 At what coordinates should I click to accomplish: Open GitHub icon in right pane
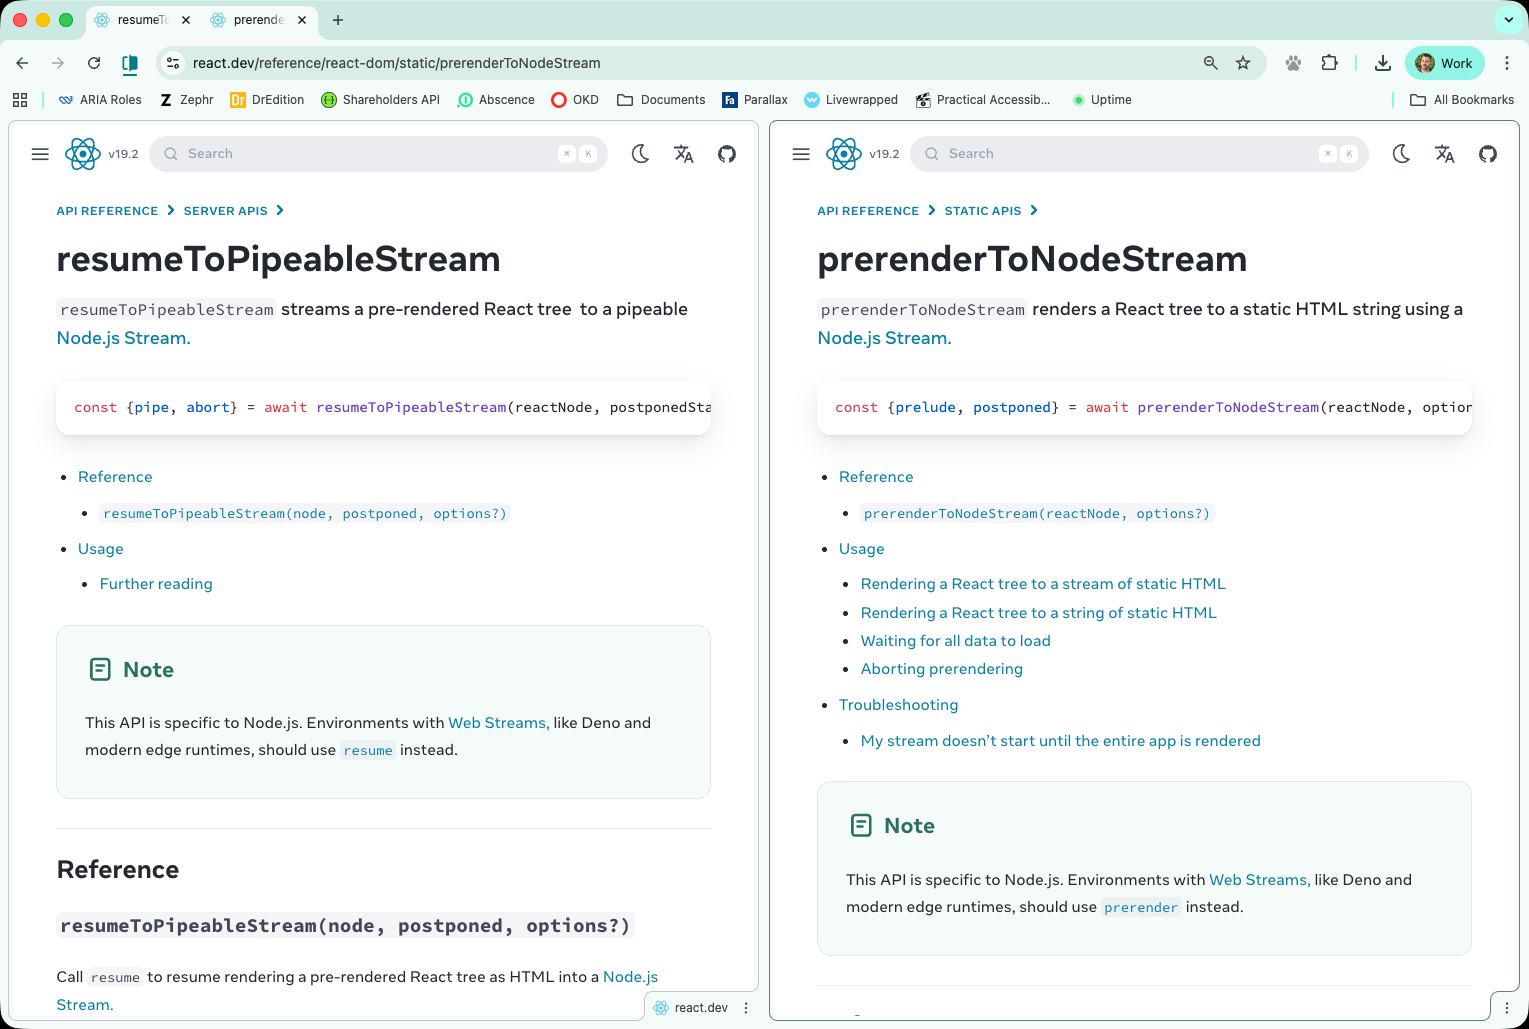[1488, 154]
